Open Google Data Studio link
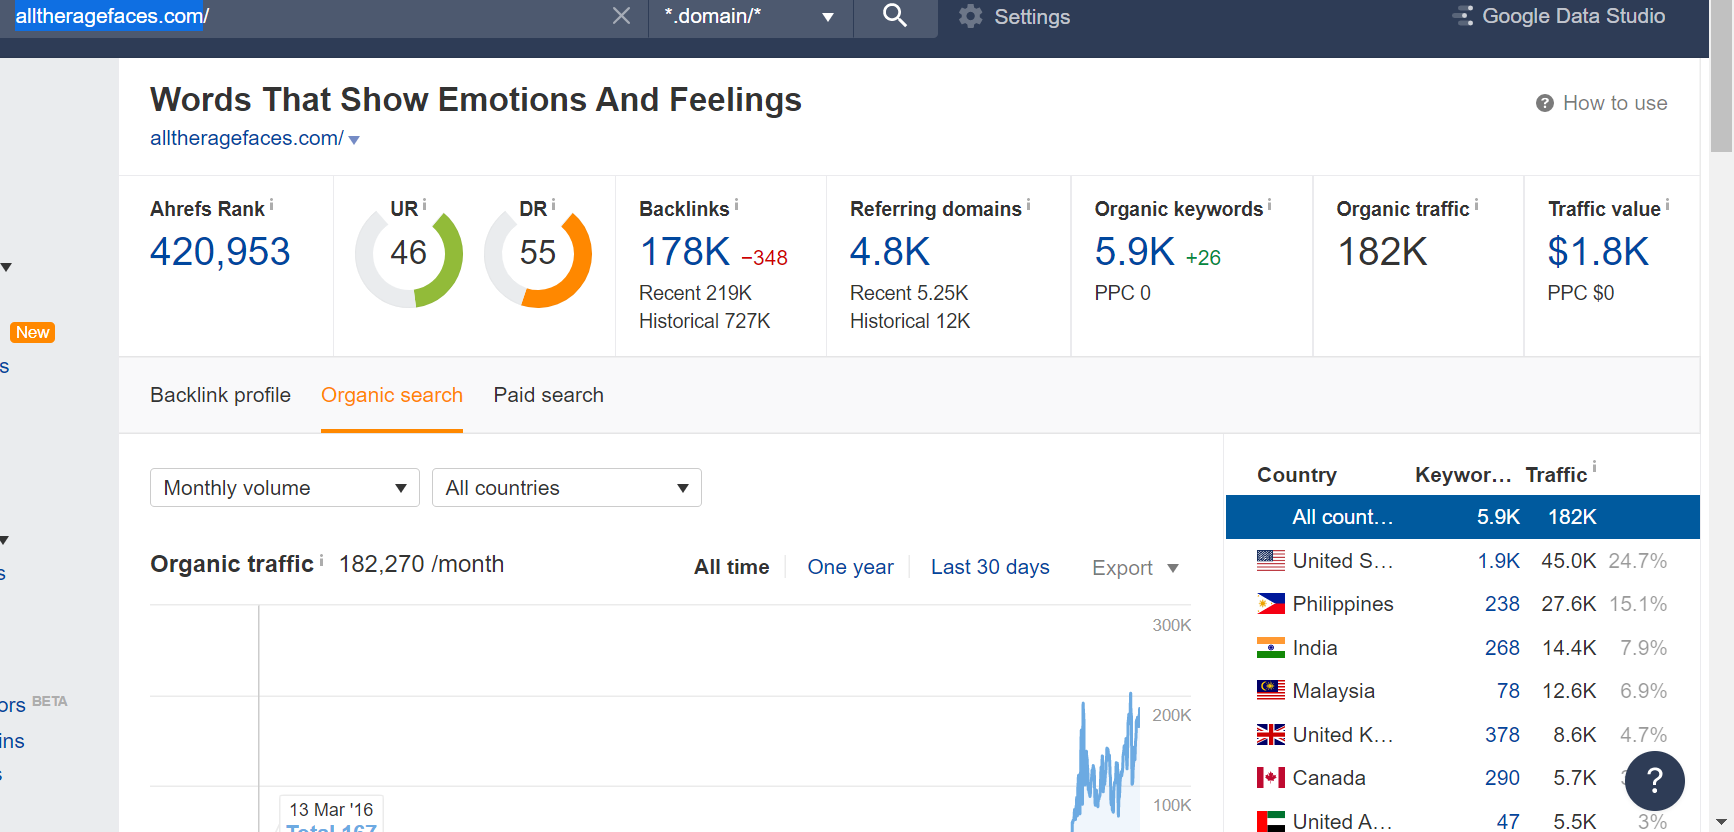This screenshot has height=832, width=1734. tap(1574, 16)
